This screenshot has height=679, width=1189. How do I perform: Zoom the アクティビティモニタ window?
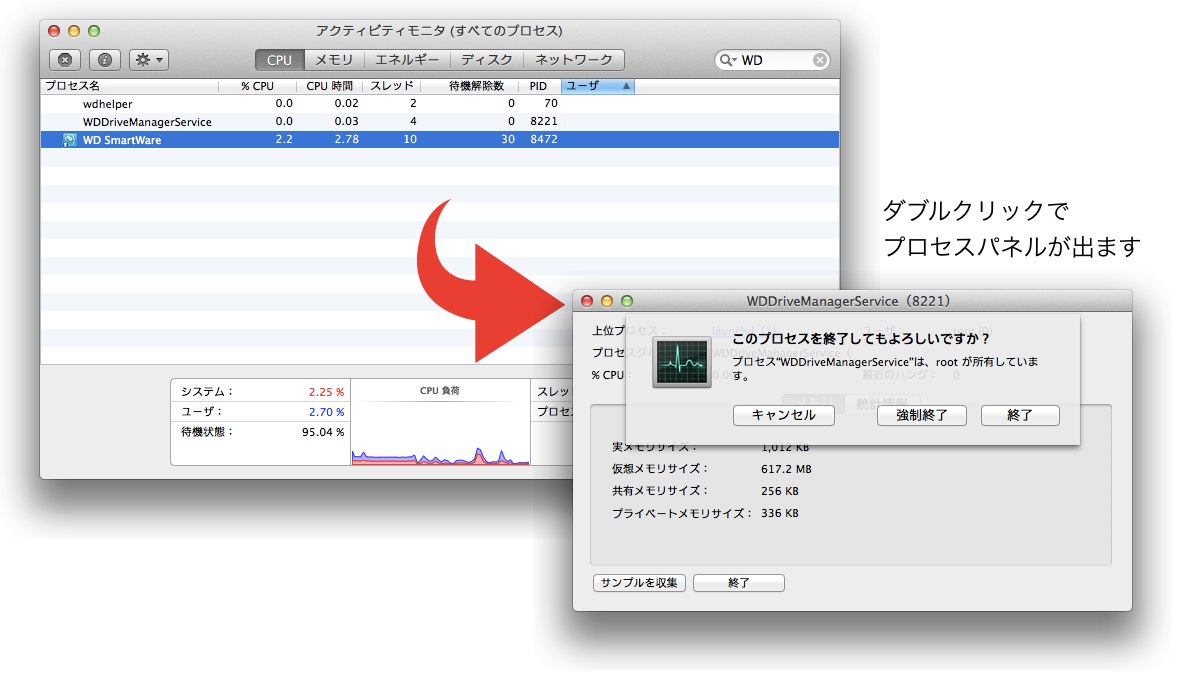point(94,31)
